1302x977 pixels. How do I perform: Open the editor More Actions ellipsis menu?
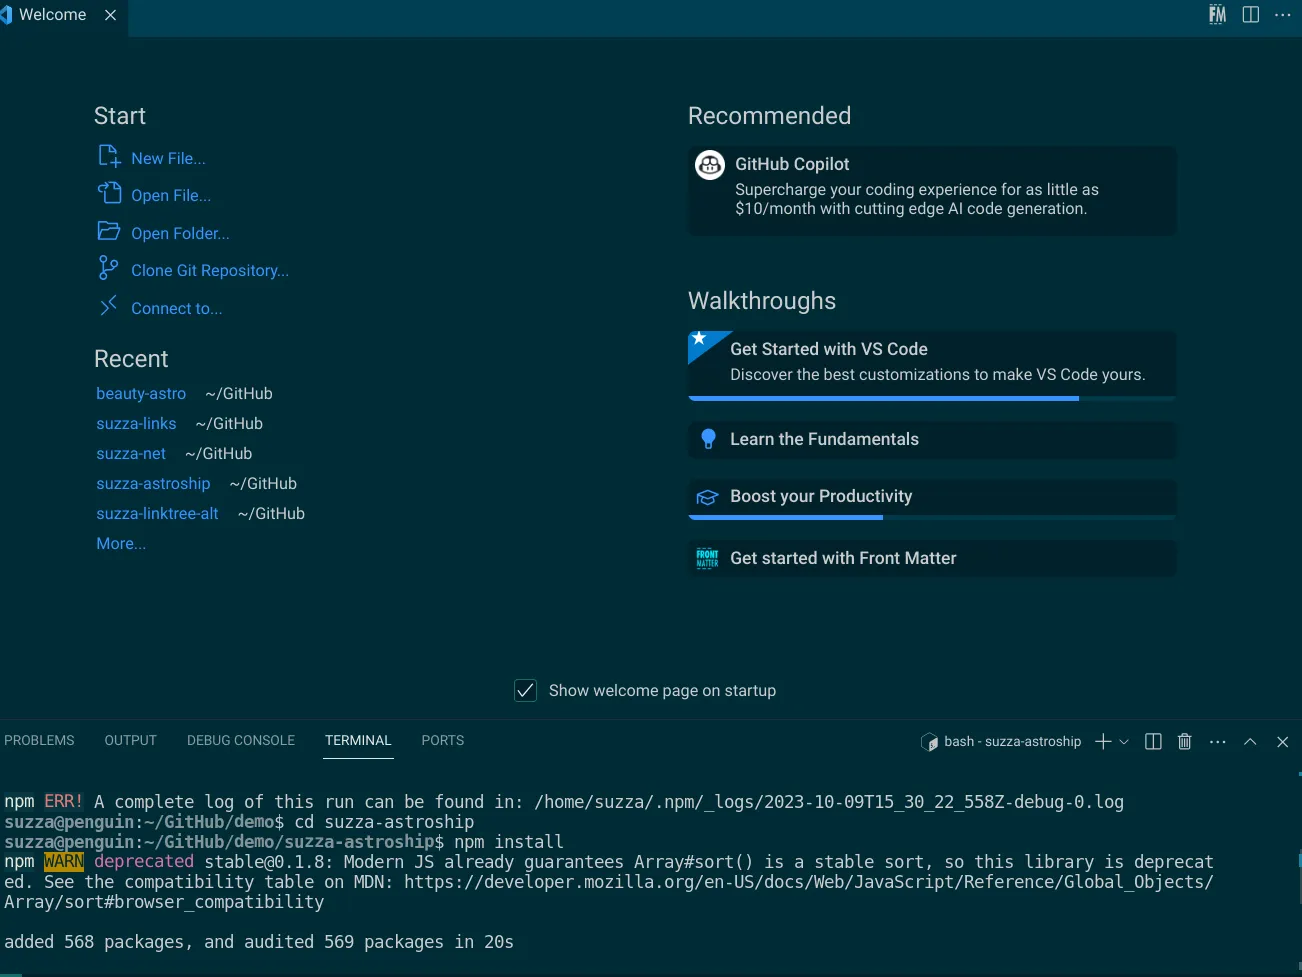click(x=1283, y=14)
